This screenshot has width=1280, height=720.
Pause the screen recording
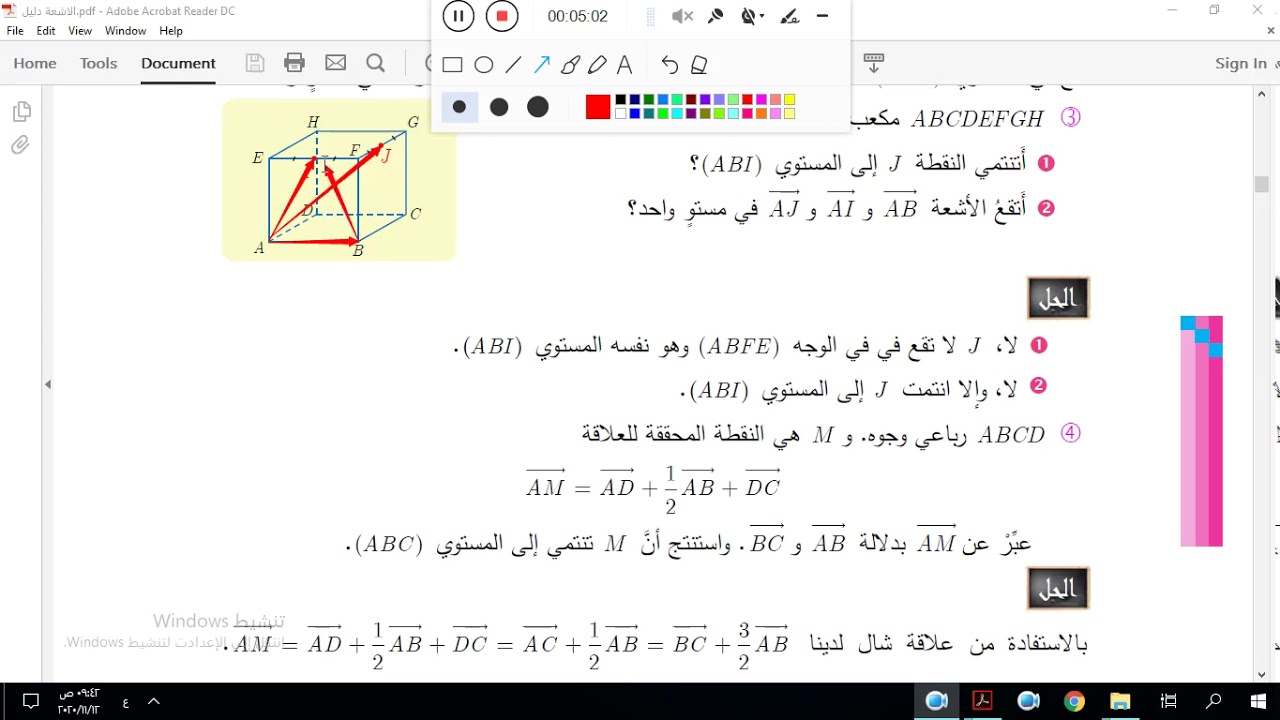tap(458, 16)
